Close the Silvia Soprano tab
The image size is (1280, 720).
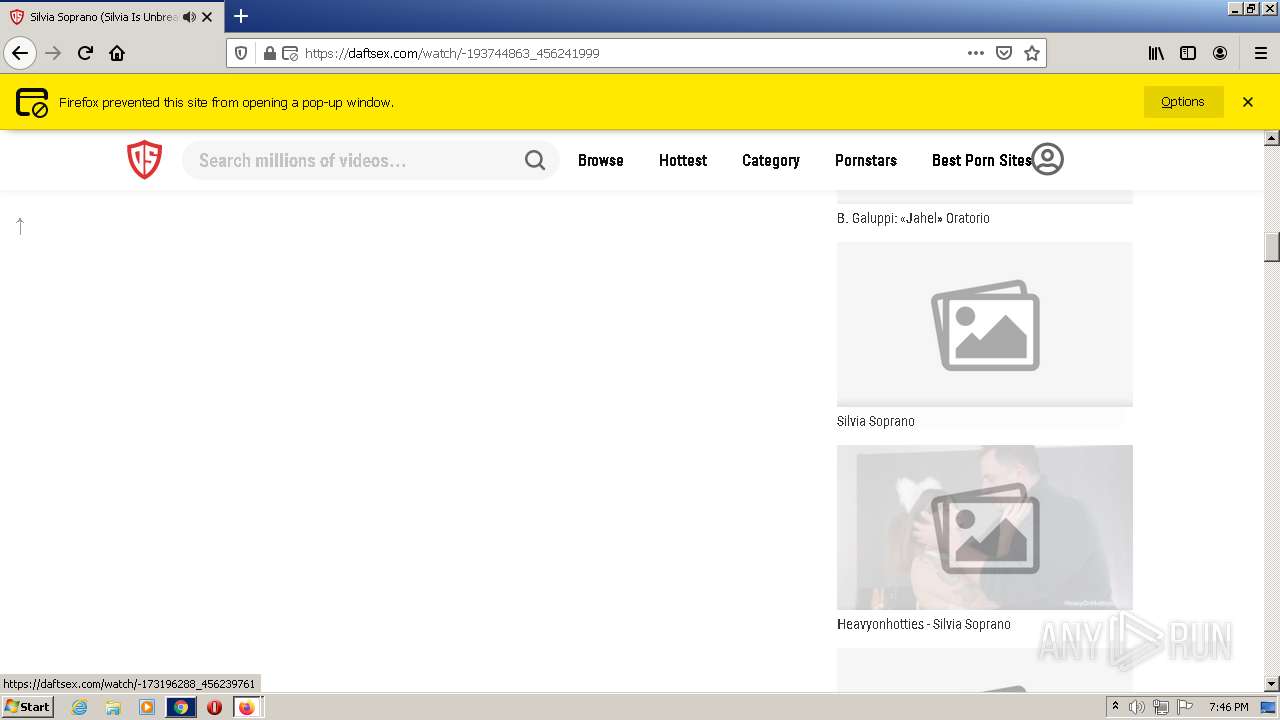pos(207,17)
